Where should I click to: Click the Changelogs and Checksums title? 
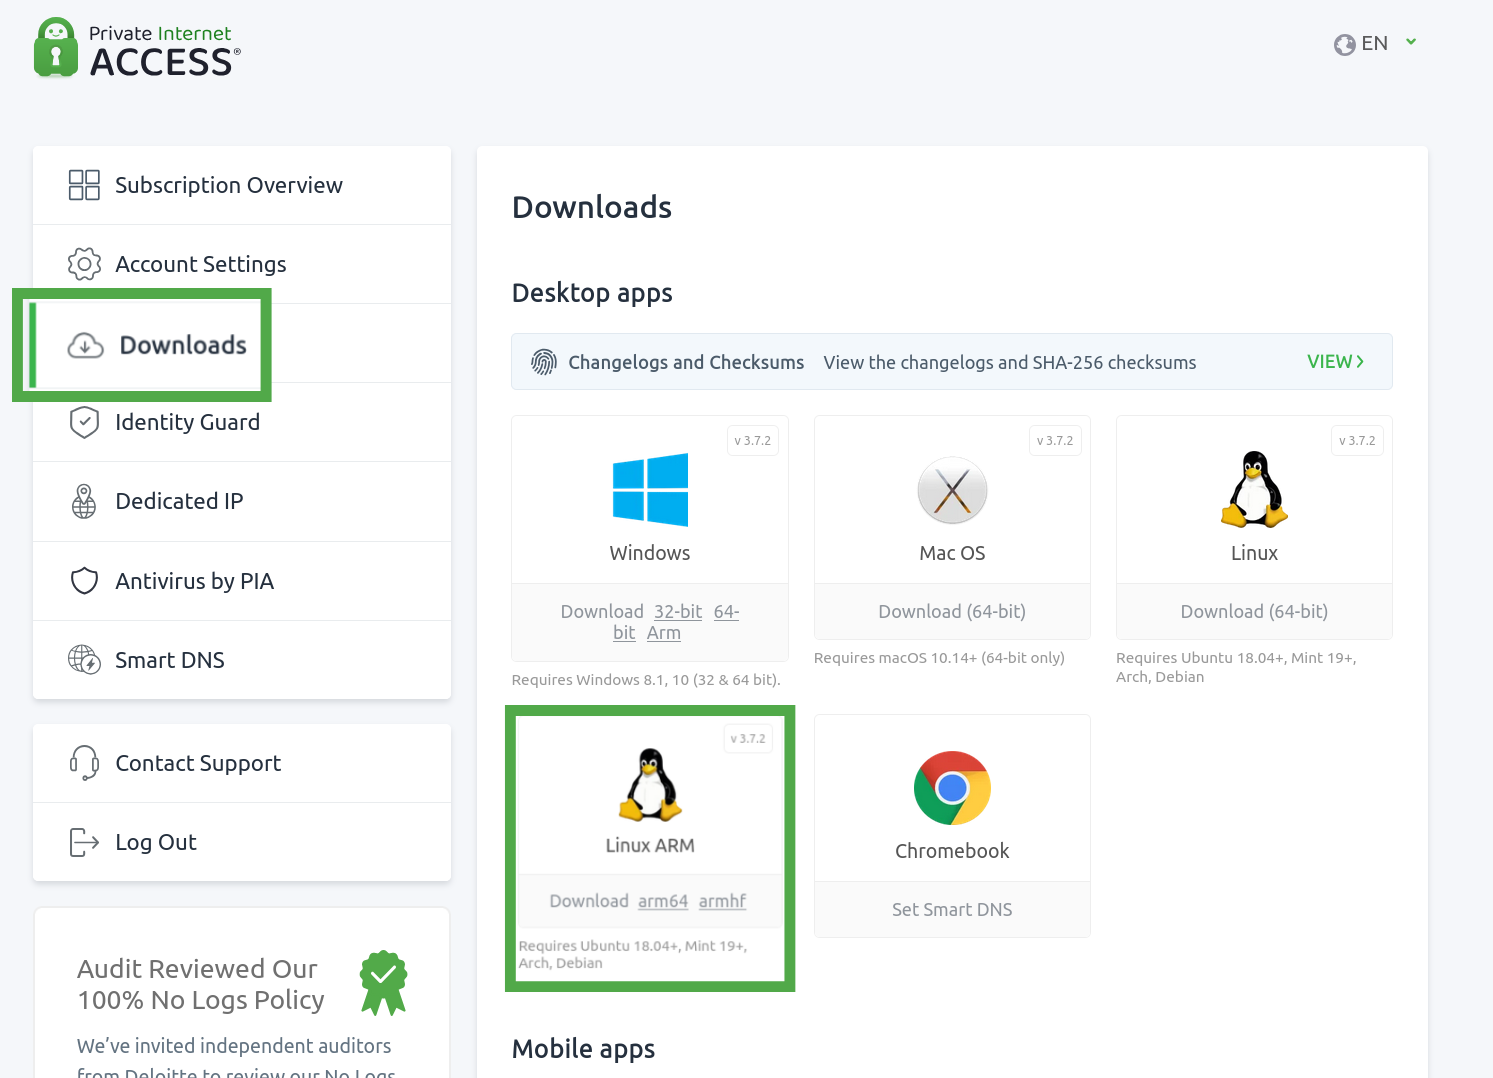[686, 362]
